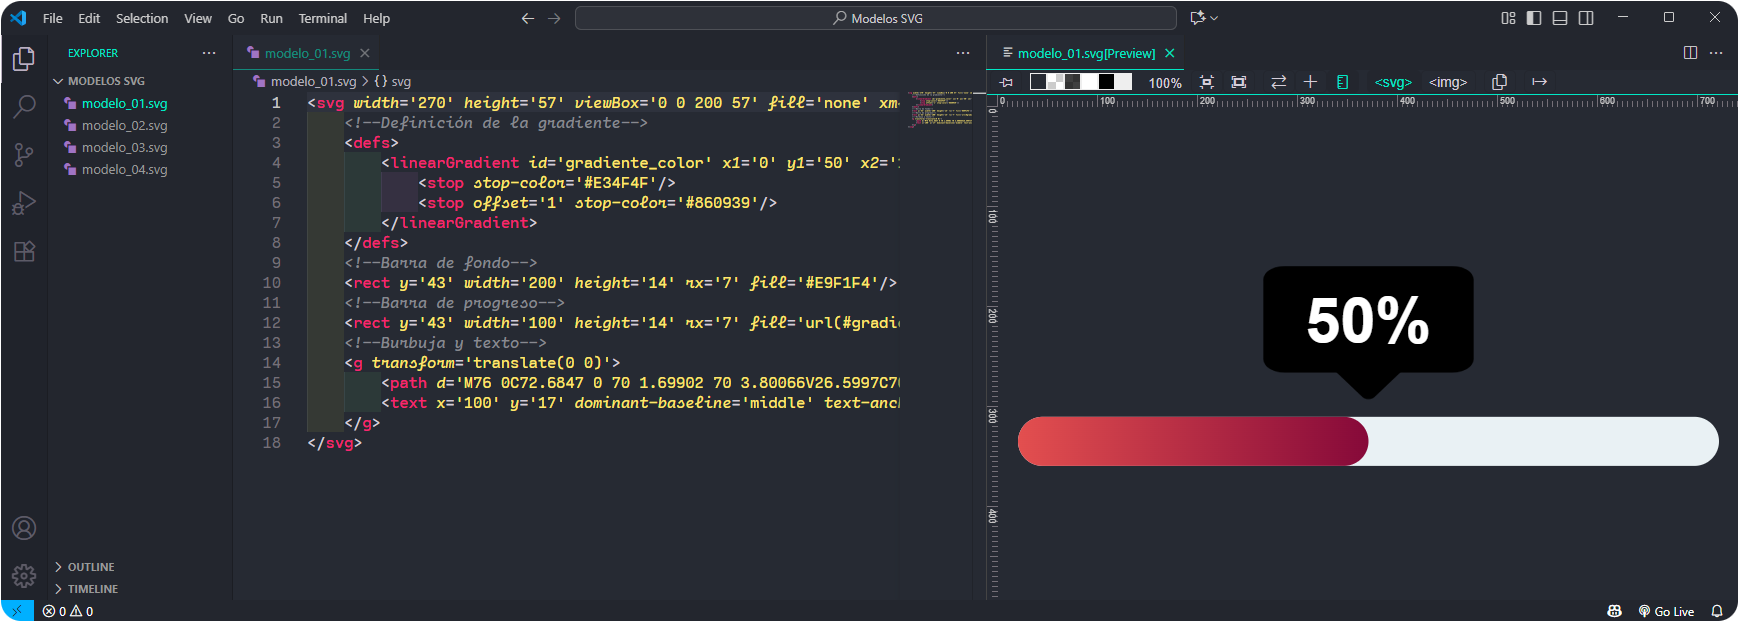The width and height of the screenshot is (1739, 622).
Task: Click the Accounts icon in activity bar
Action: [24, 528]
